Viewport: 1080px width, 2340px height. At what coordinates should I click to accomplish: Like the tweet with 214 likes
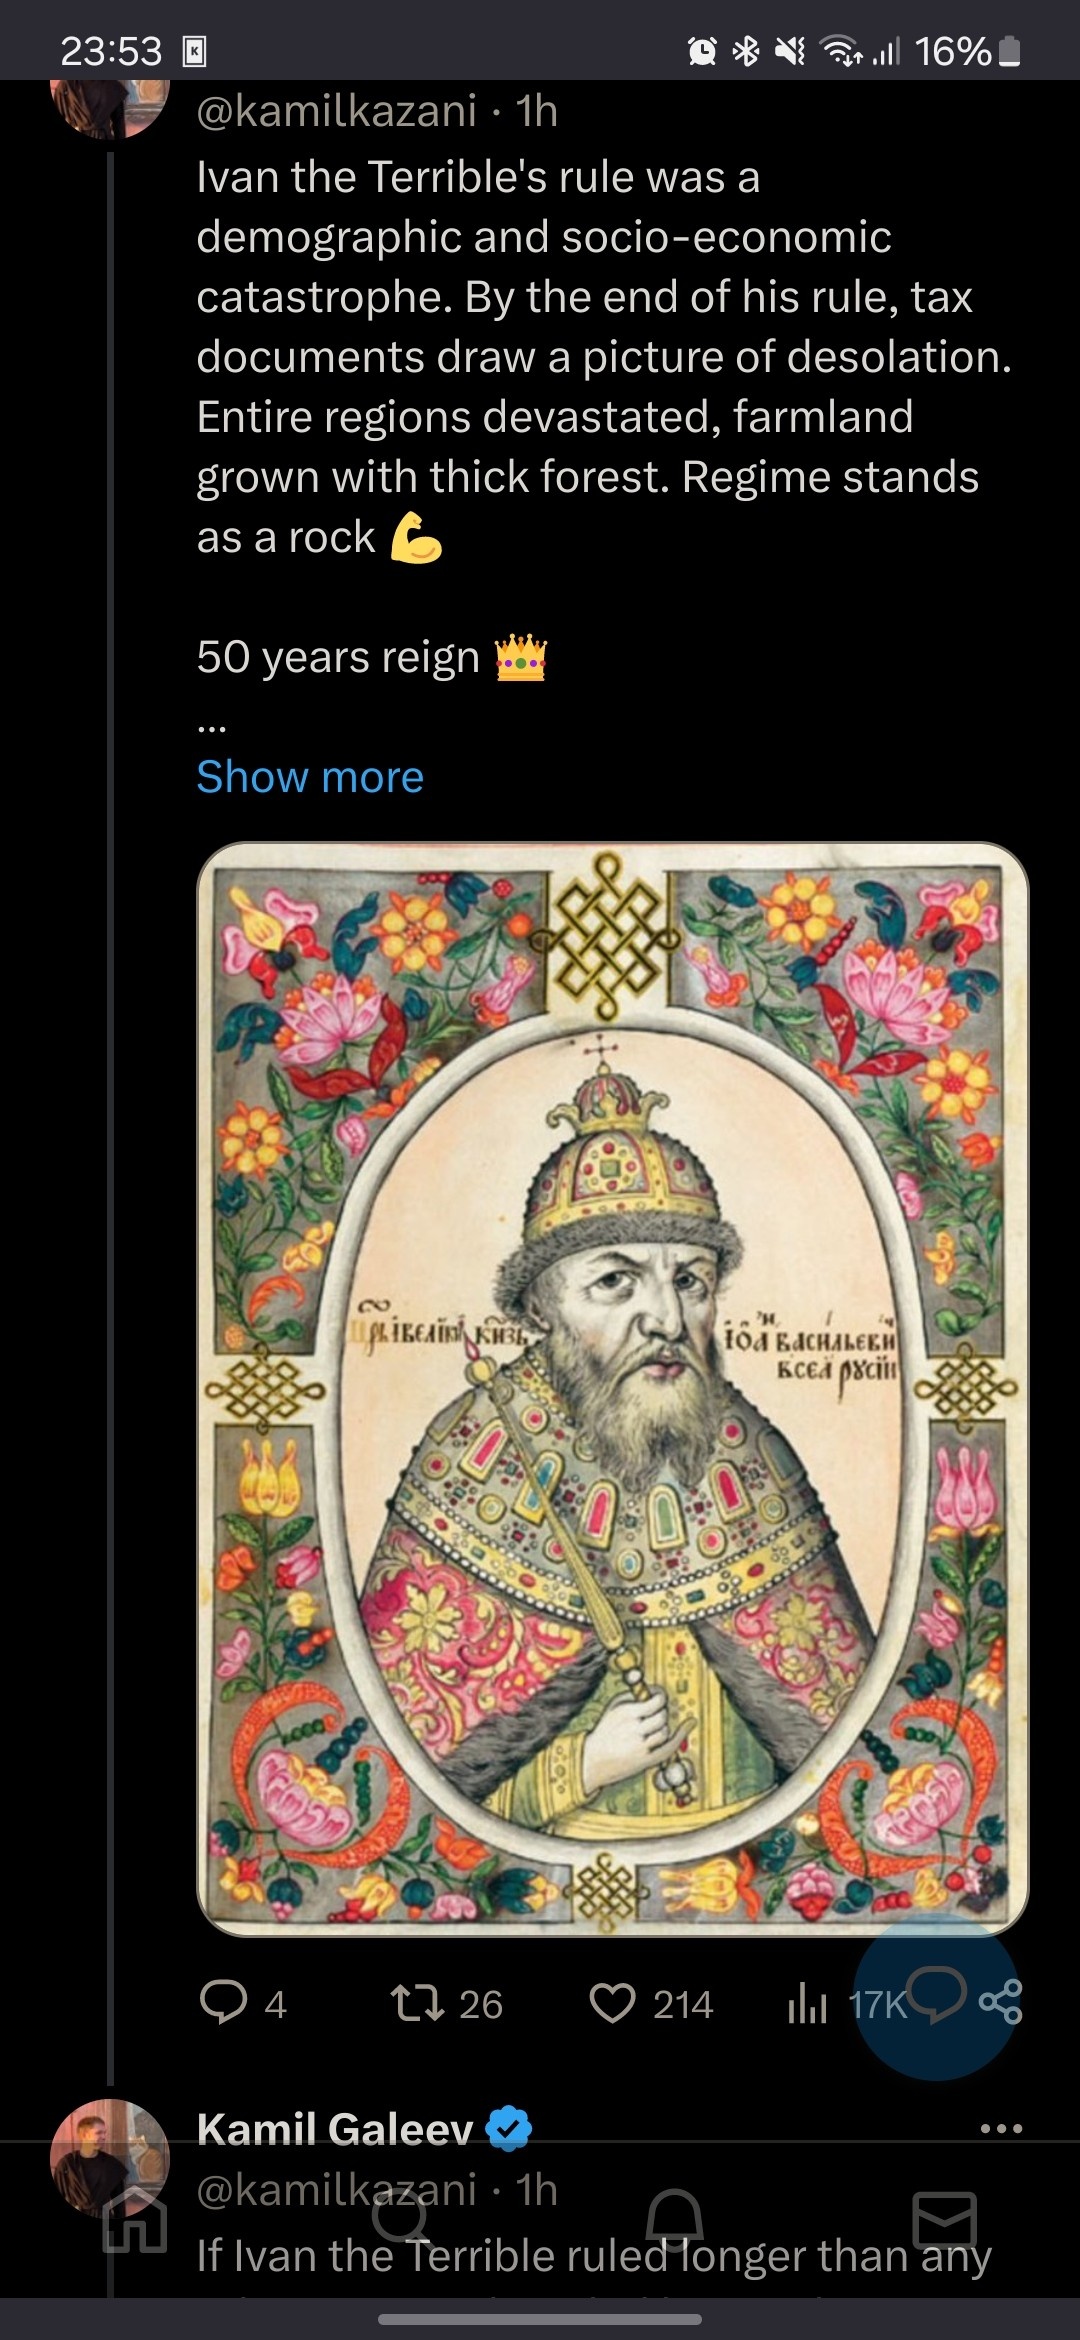(651, 2003)
